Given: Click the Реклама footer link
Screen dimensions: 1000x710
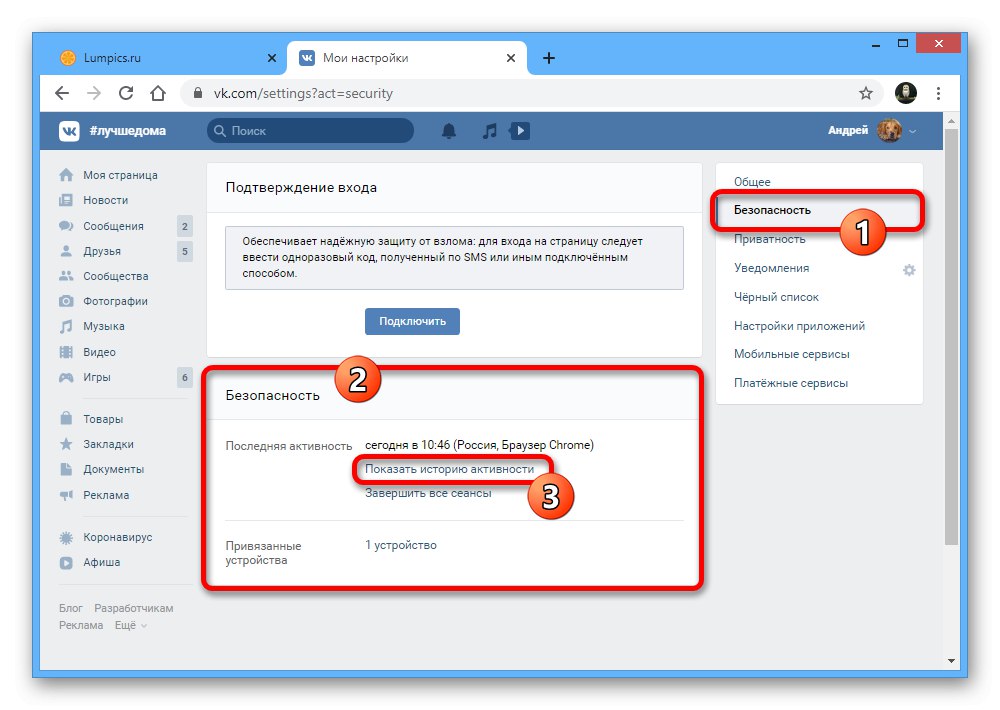Looking at the screenshot, I should click(x=81, y=625).
